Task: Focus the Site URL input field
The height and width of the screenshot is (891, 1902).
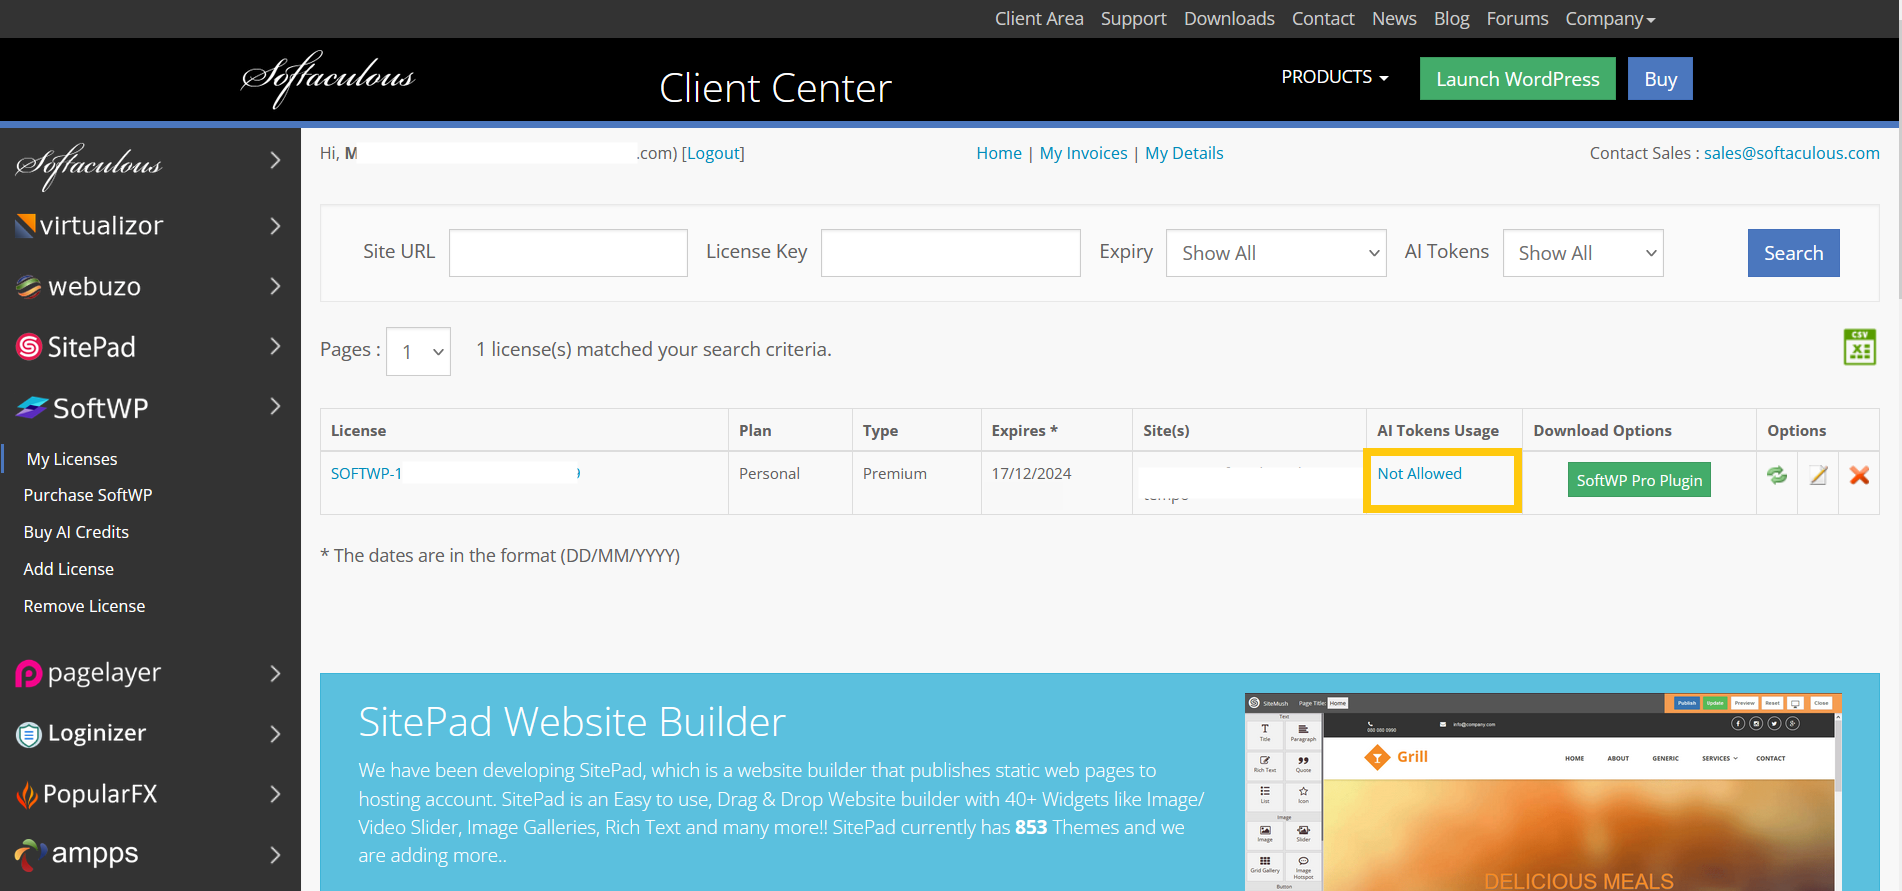Action: coord(568,253)
